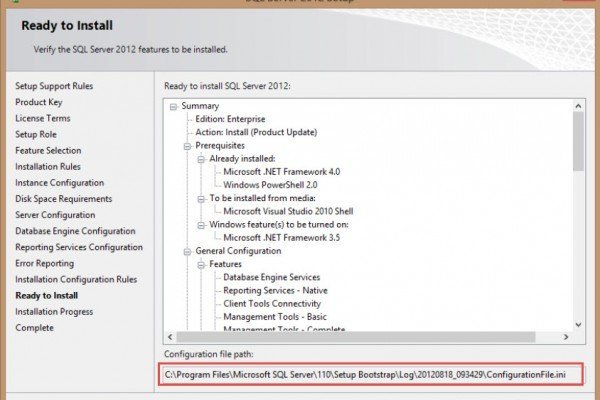Click the down arrow of vertical scrollbar
This screenshot has width=600, height=400.
click(x=578, y=325)
